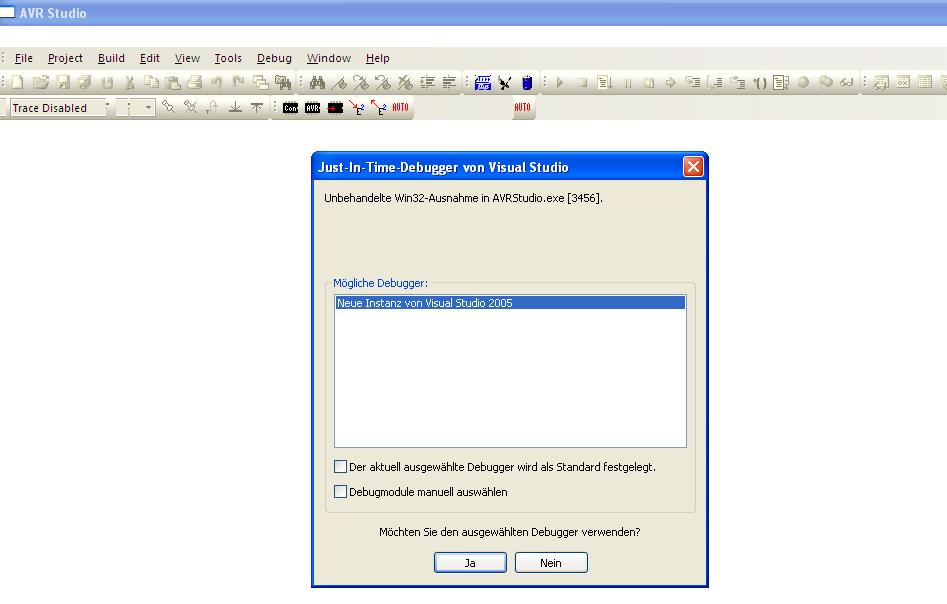
Task: Click the Run document-with-arrow icon
Action: pyautogui.click(x=605, y=82)
